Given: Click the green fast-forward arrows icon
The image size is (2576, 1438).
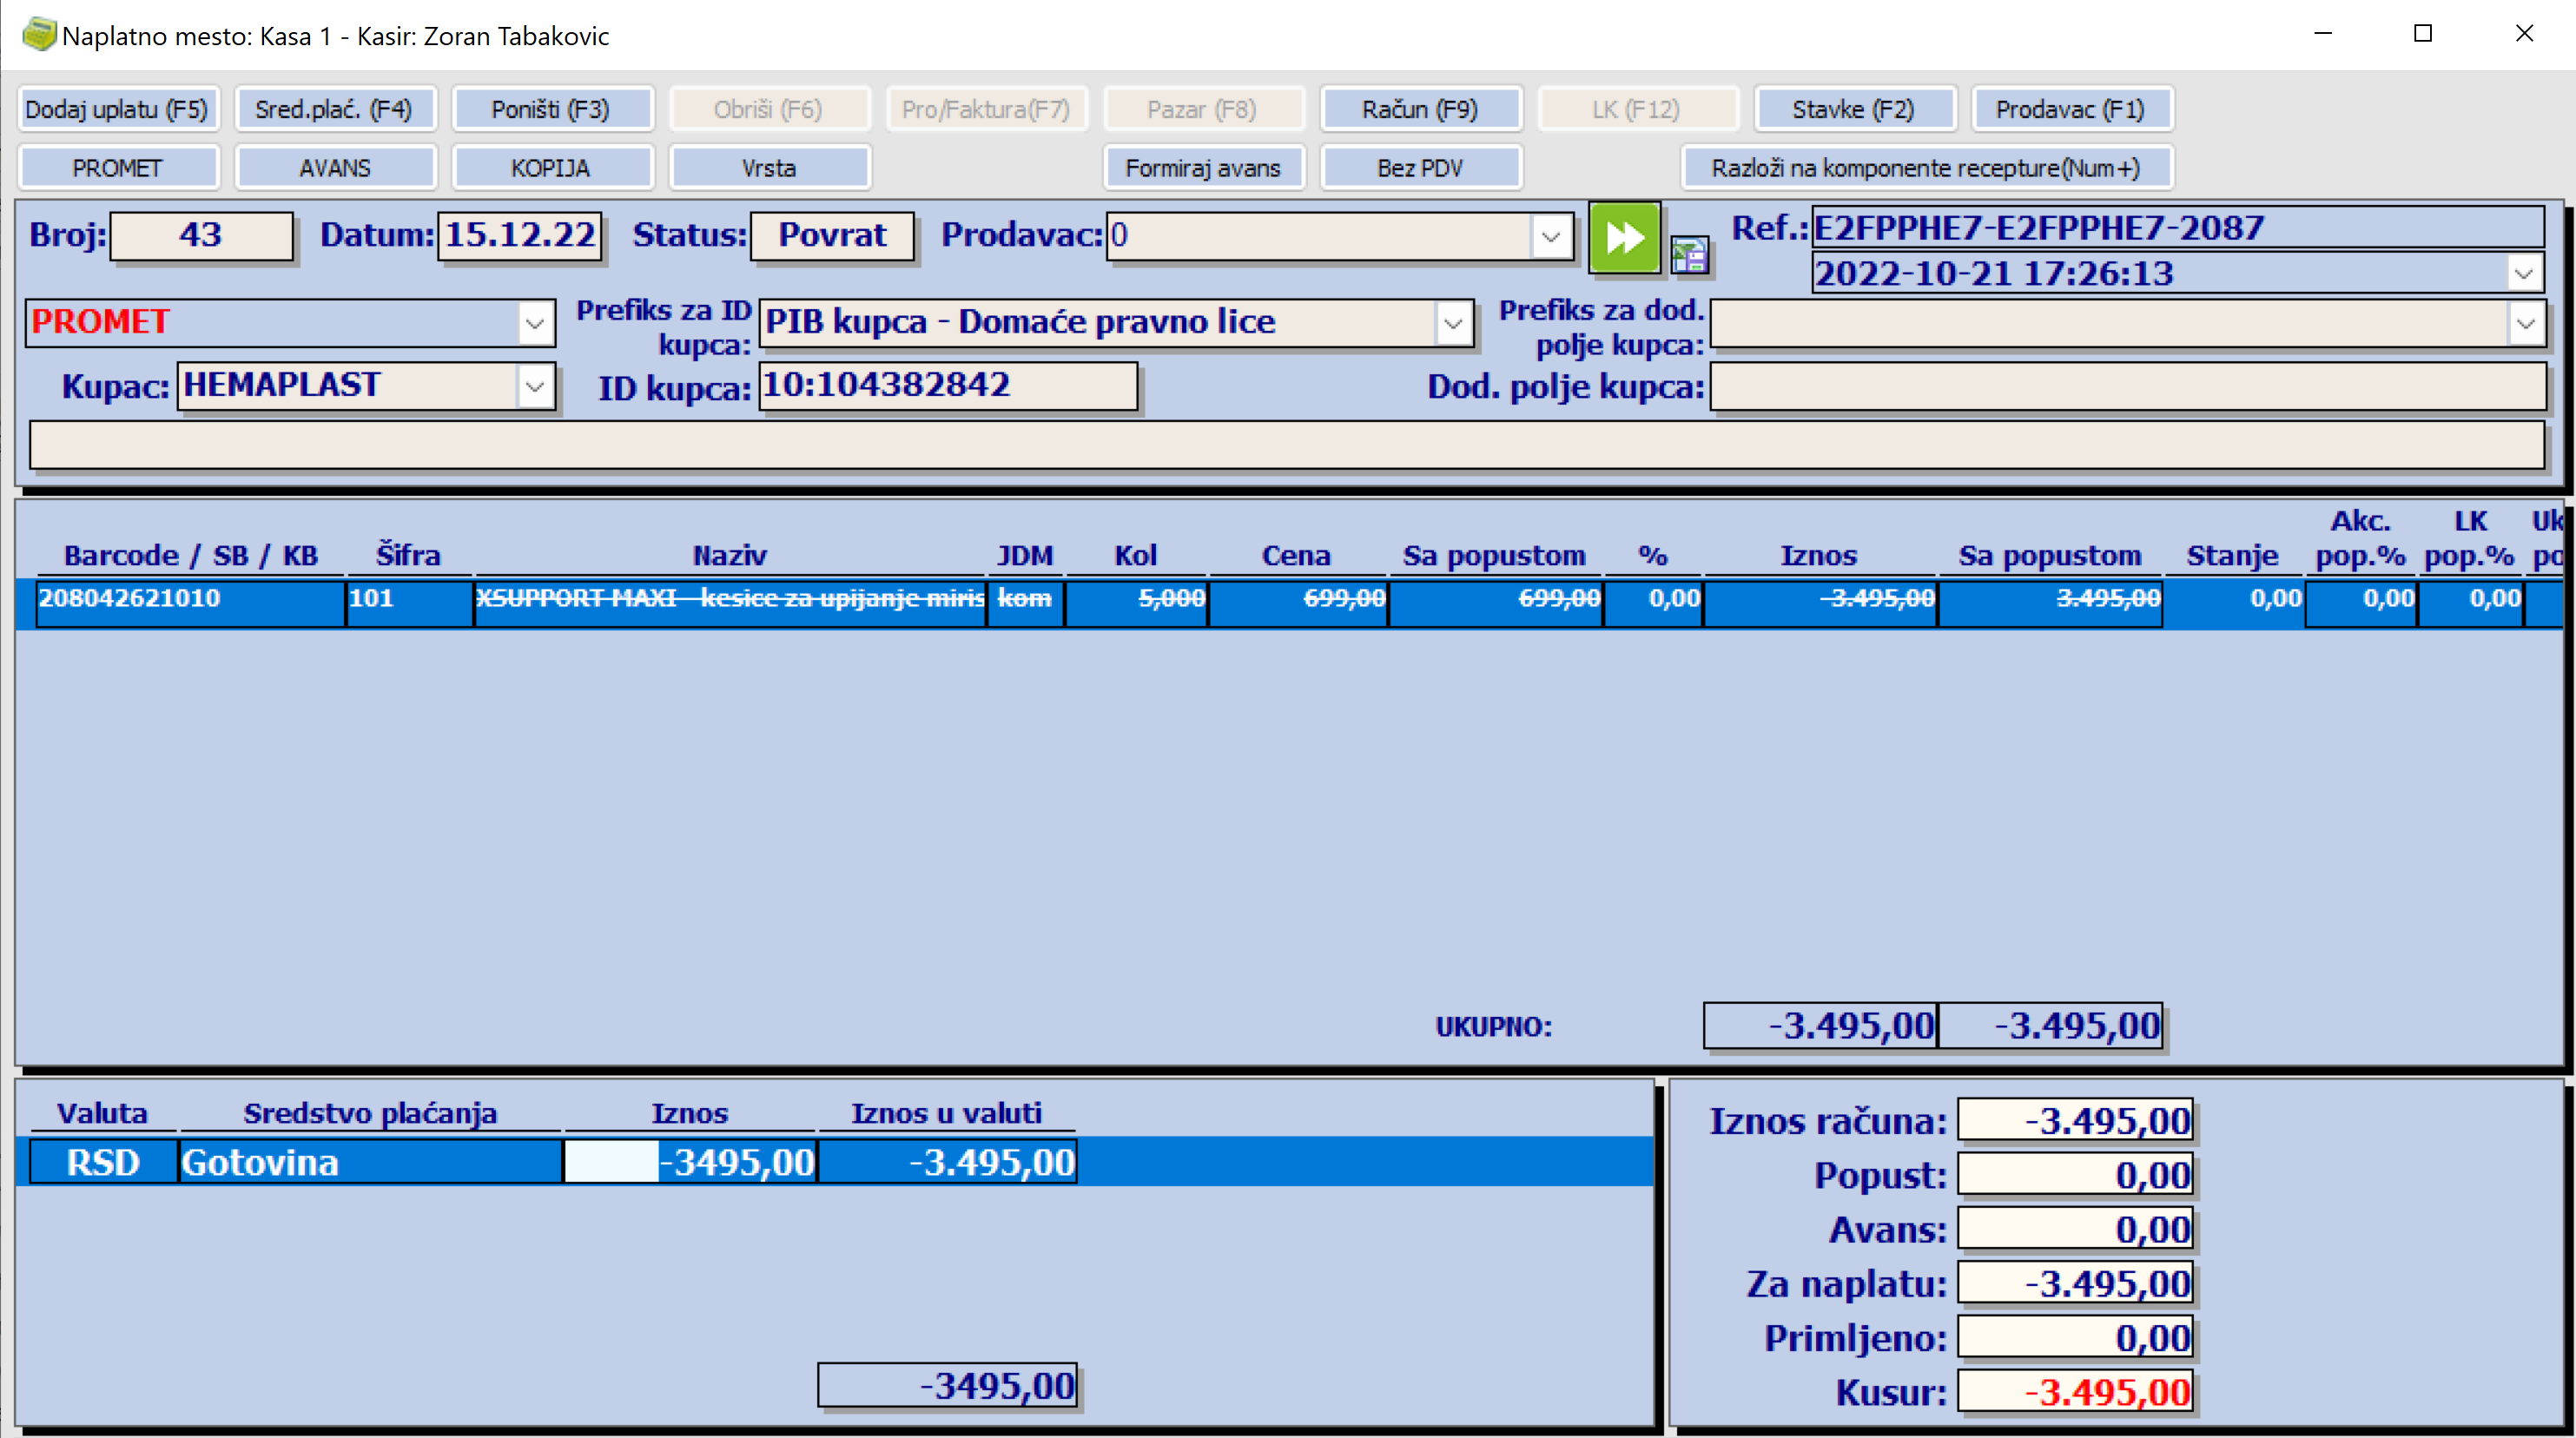Looking at the screenshot, I should pyautogui.click(x=1624, y=238).
